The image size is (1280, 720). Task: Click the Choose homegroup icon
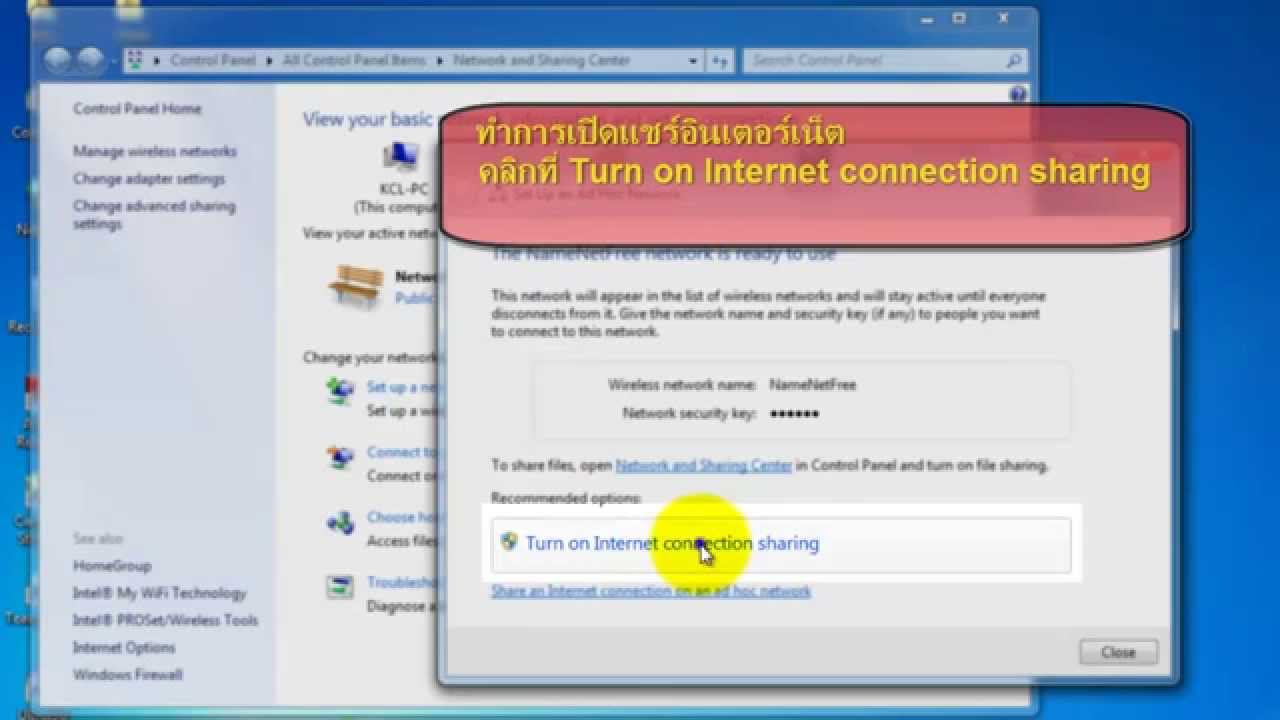click(x=341, y=523)
